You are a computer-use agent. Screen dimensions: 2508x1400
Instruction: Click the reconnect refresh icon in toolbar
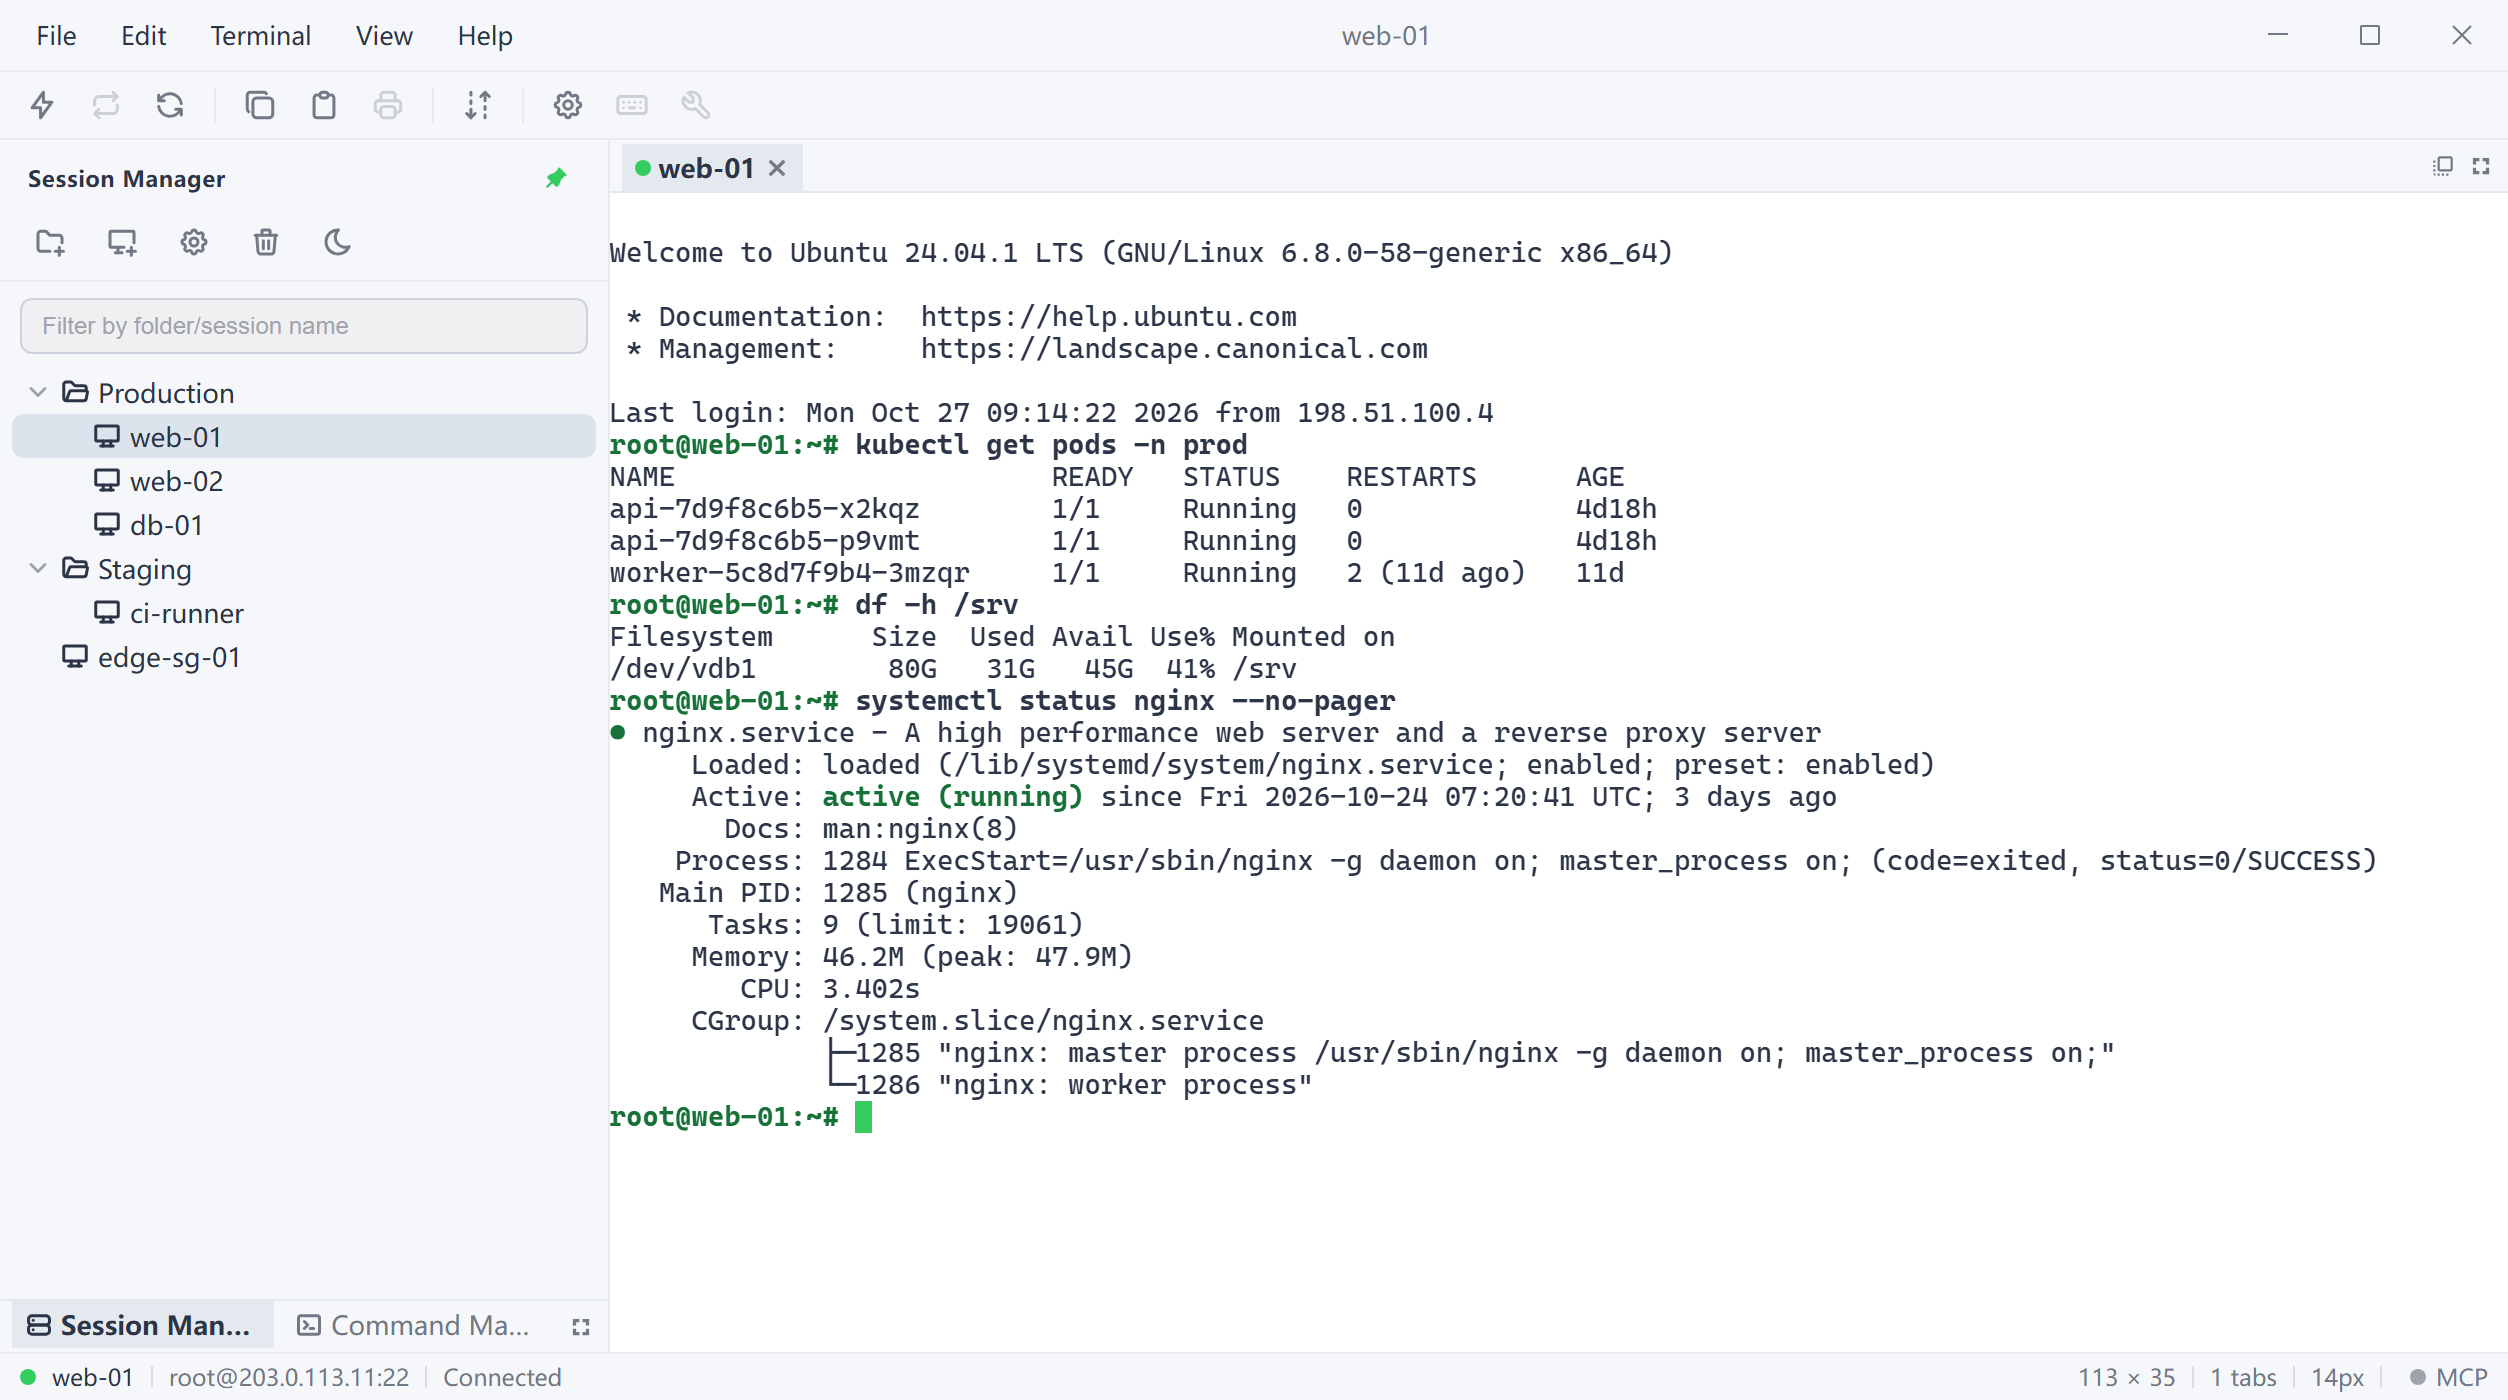(x=170, y=105)
